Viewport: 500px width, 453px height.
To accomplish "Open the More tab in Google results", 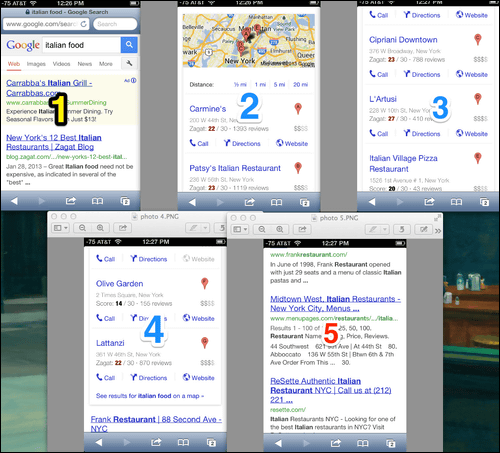I will coord(106,64).
